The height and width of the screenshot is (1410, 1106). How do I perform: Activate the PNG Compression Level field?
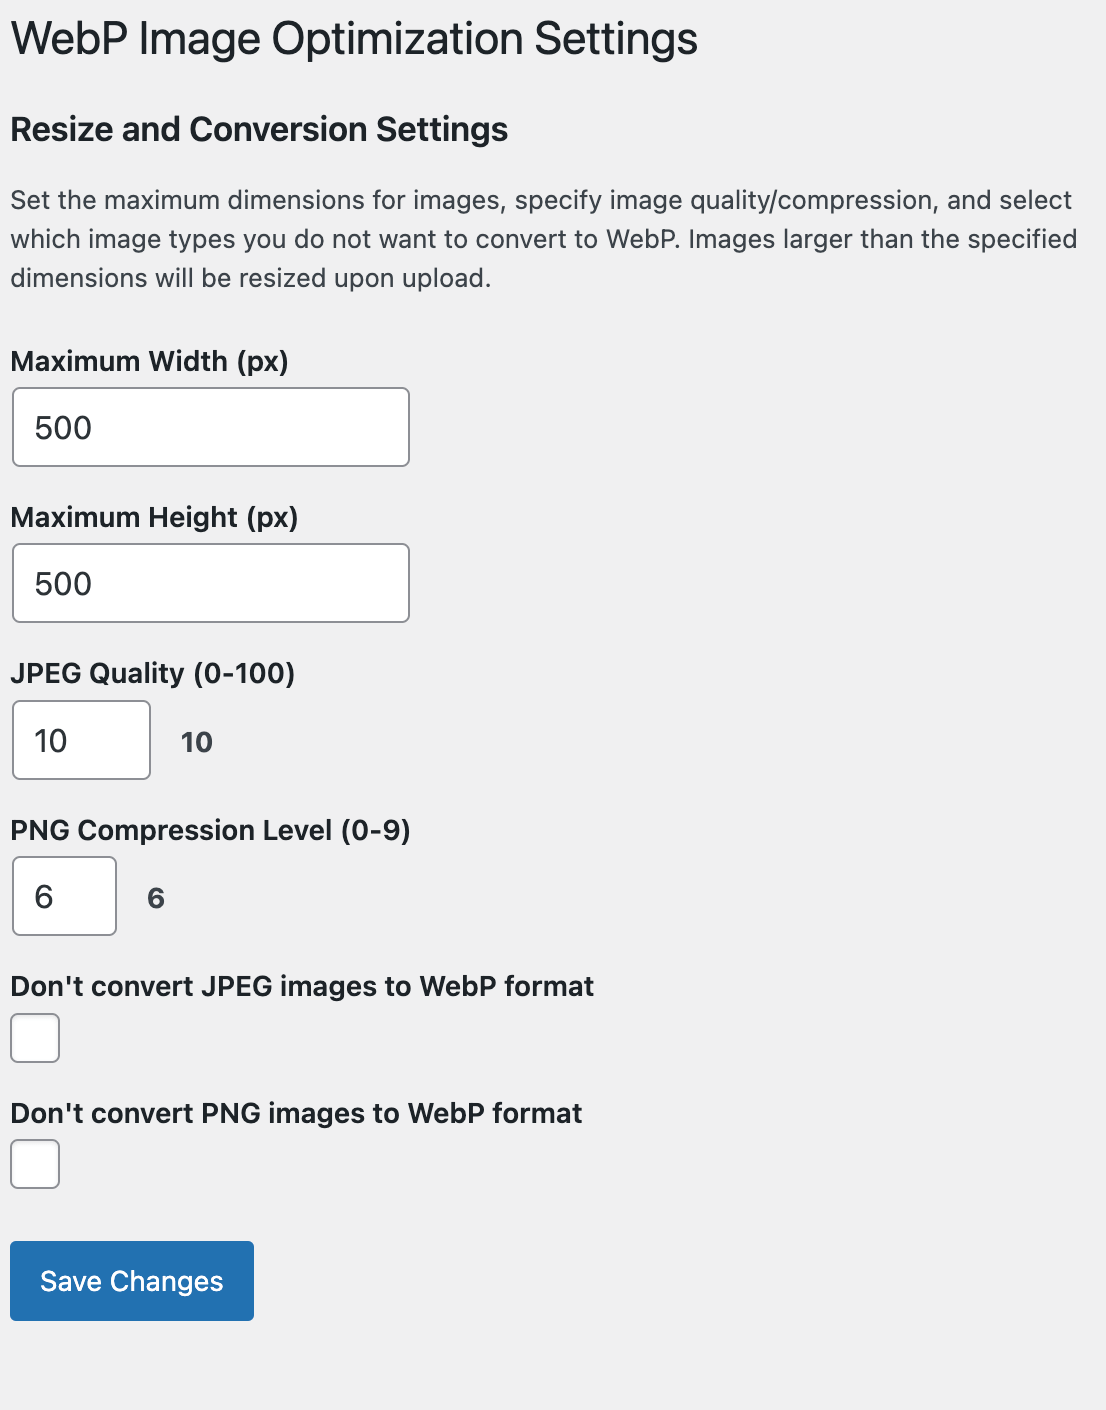64,896
